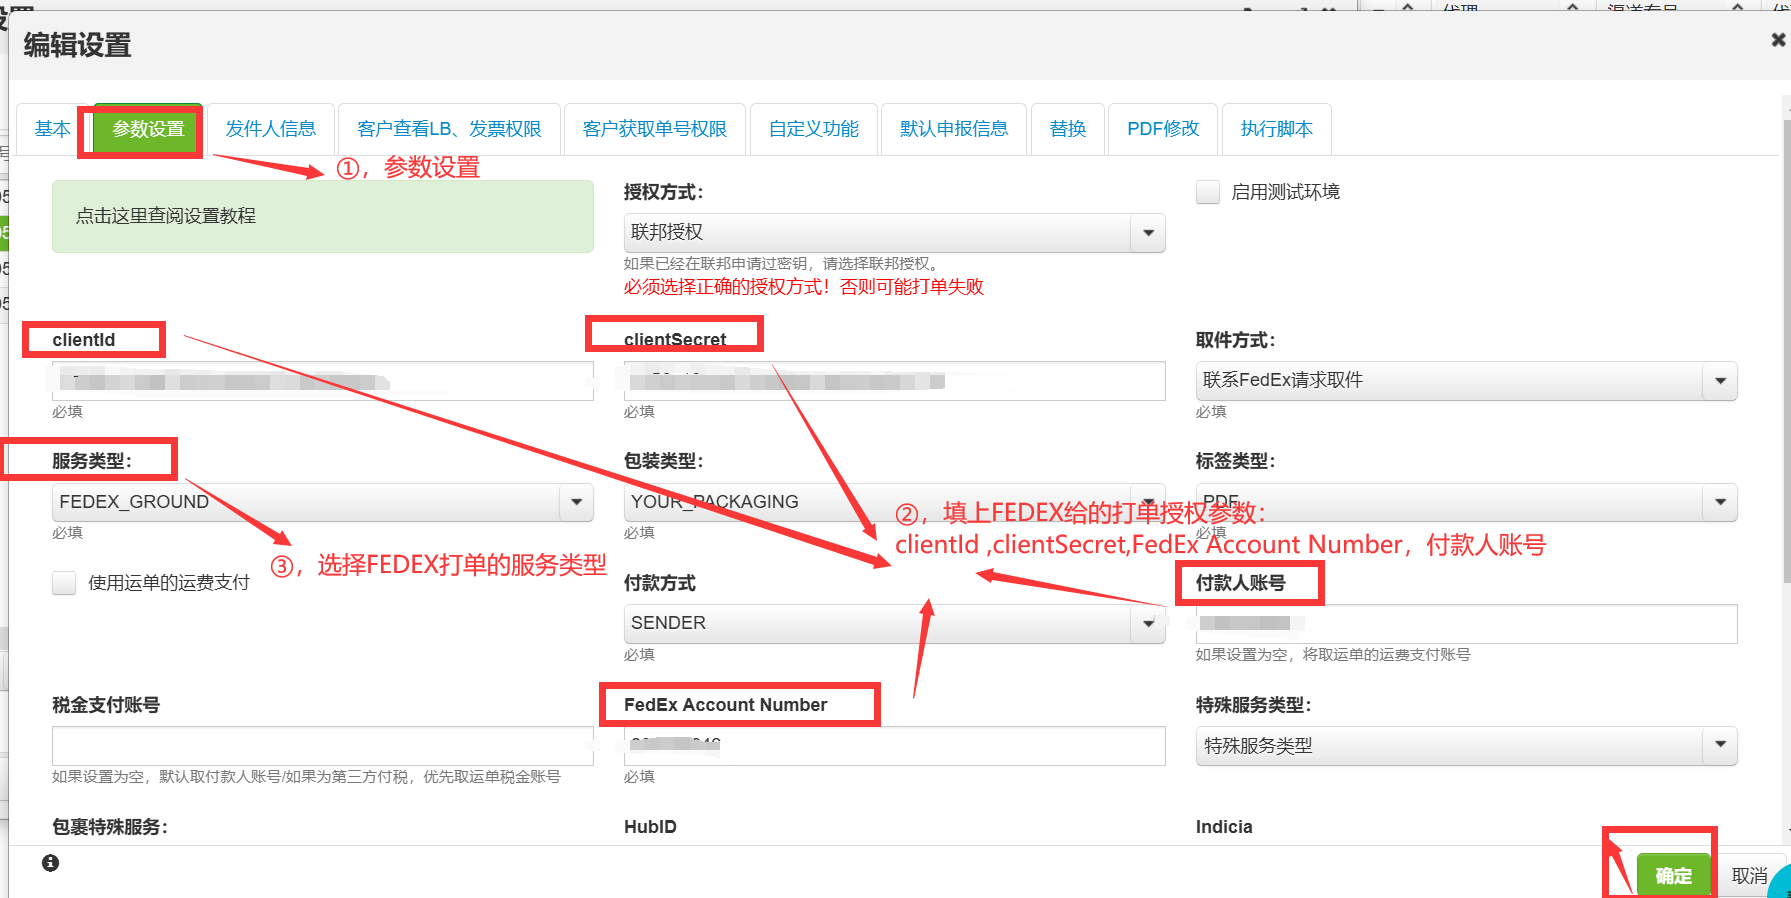Select the 参数设置 tab
The image size is (1791, 898).
[x=149, y=129]
